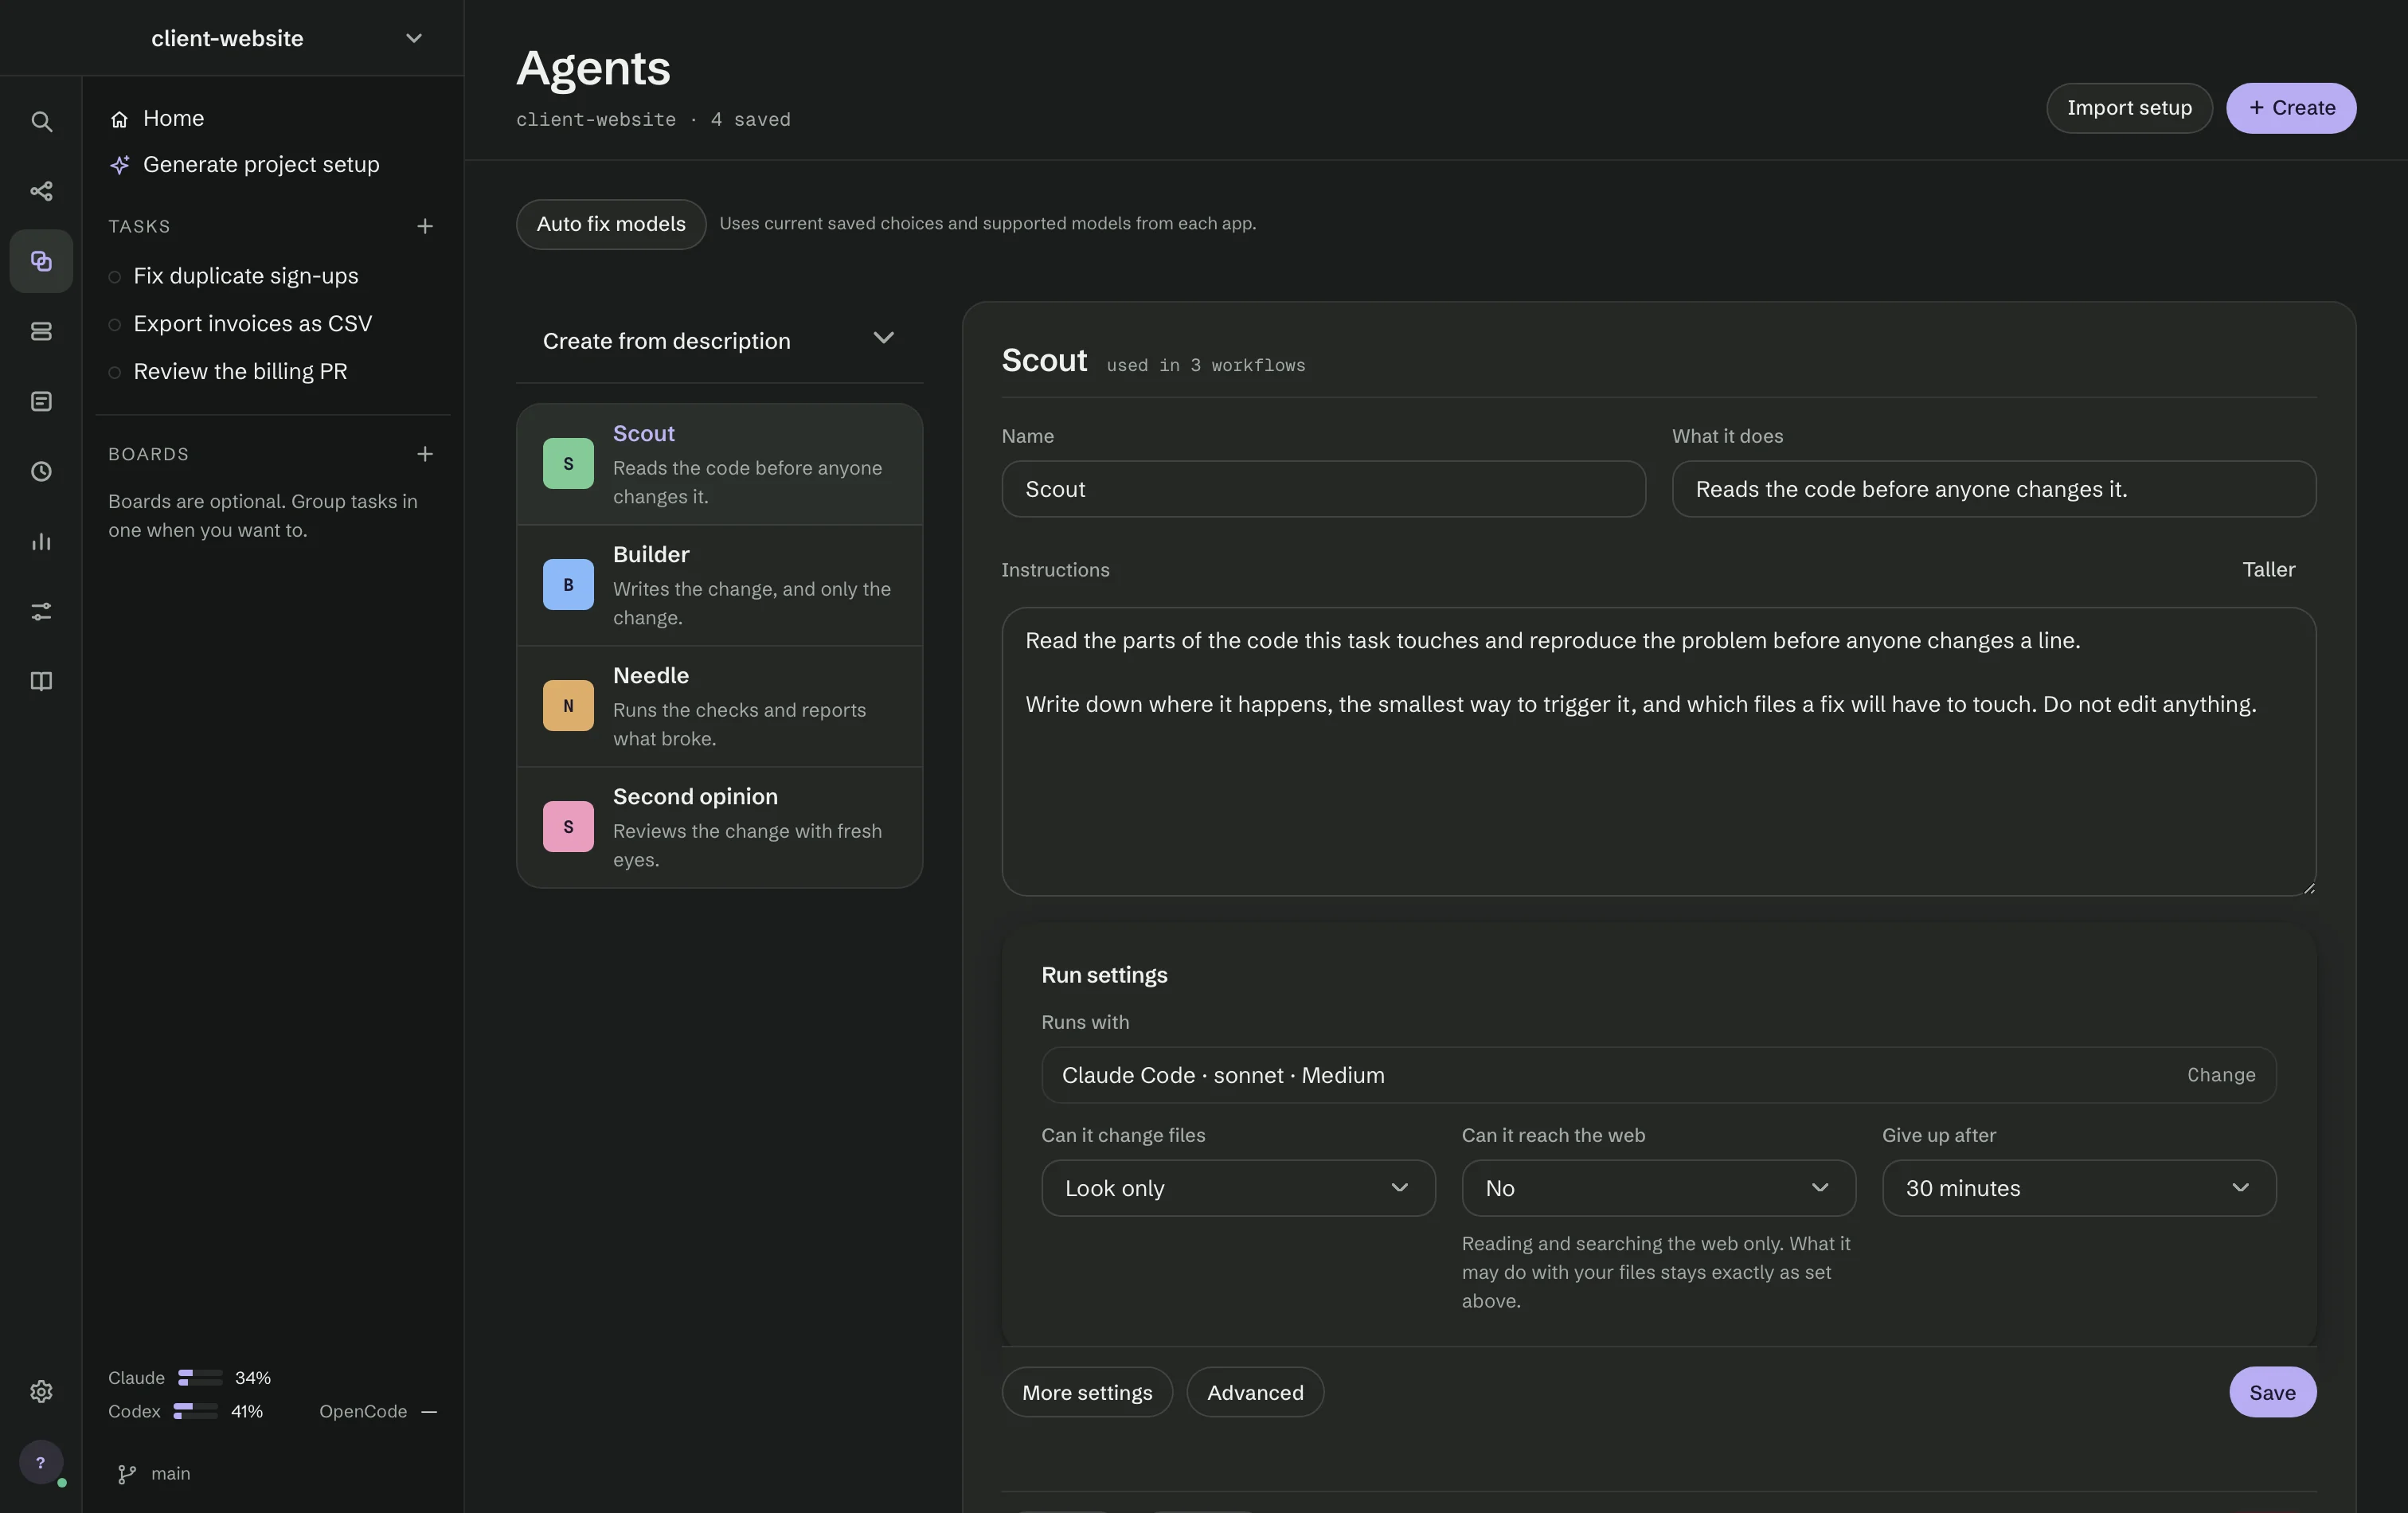The image size is (2408, 1513).
Task: Click the status circle beside Review the billing PR
Action: coord(114,372)
